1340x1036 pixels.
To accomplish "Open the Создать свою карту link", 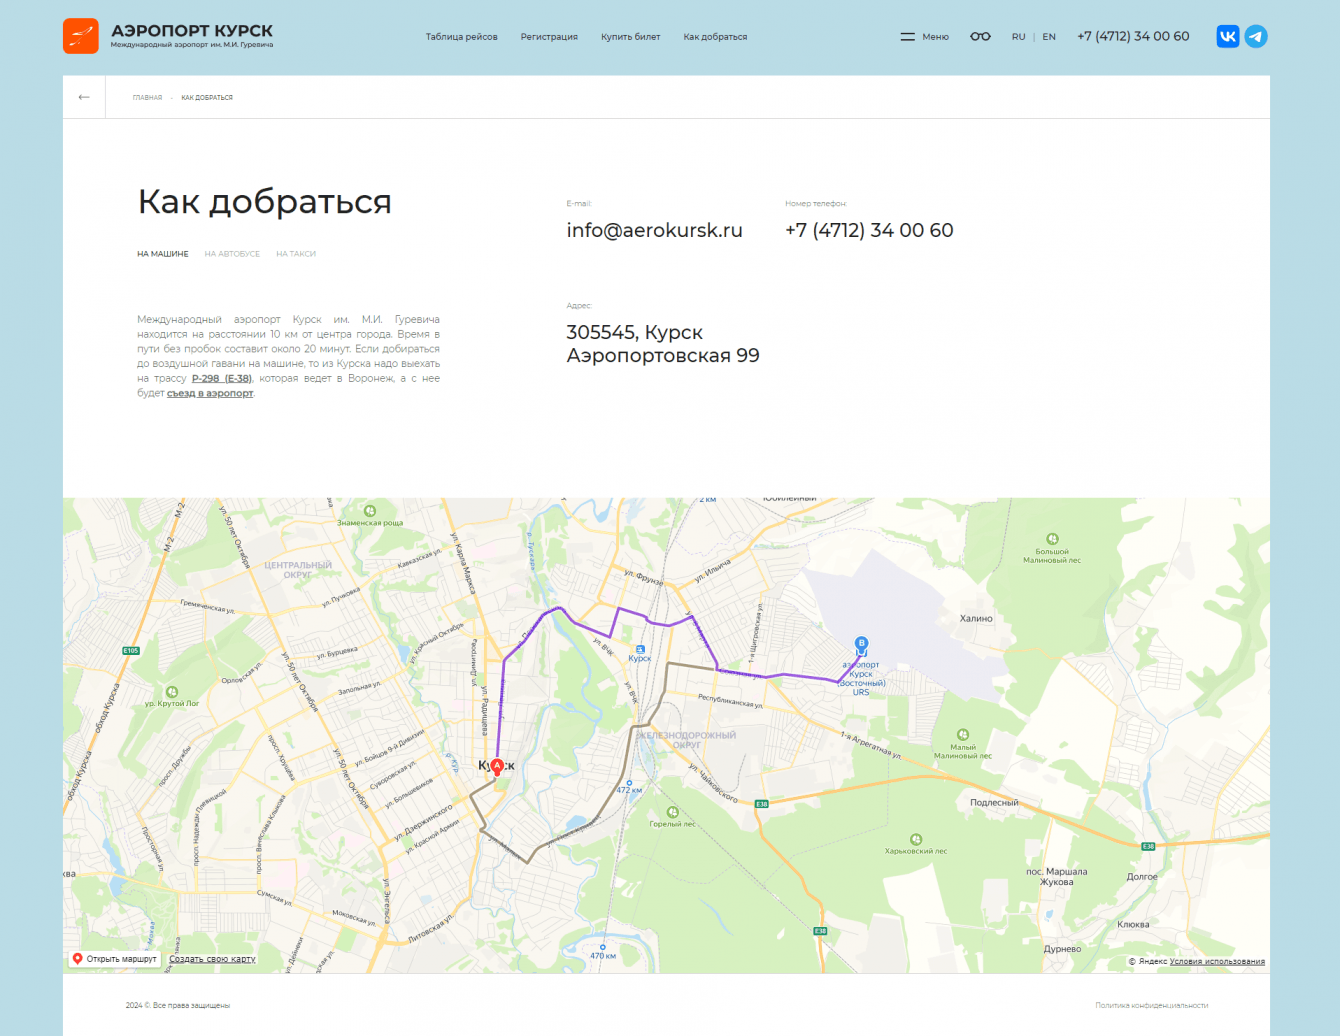I will (212, 959).
